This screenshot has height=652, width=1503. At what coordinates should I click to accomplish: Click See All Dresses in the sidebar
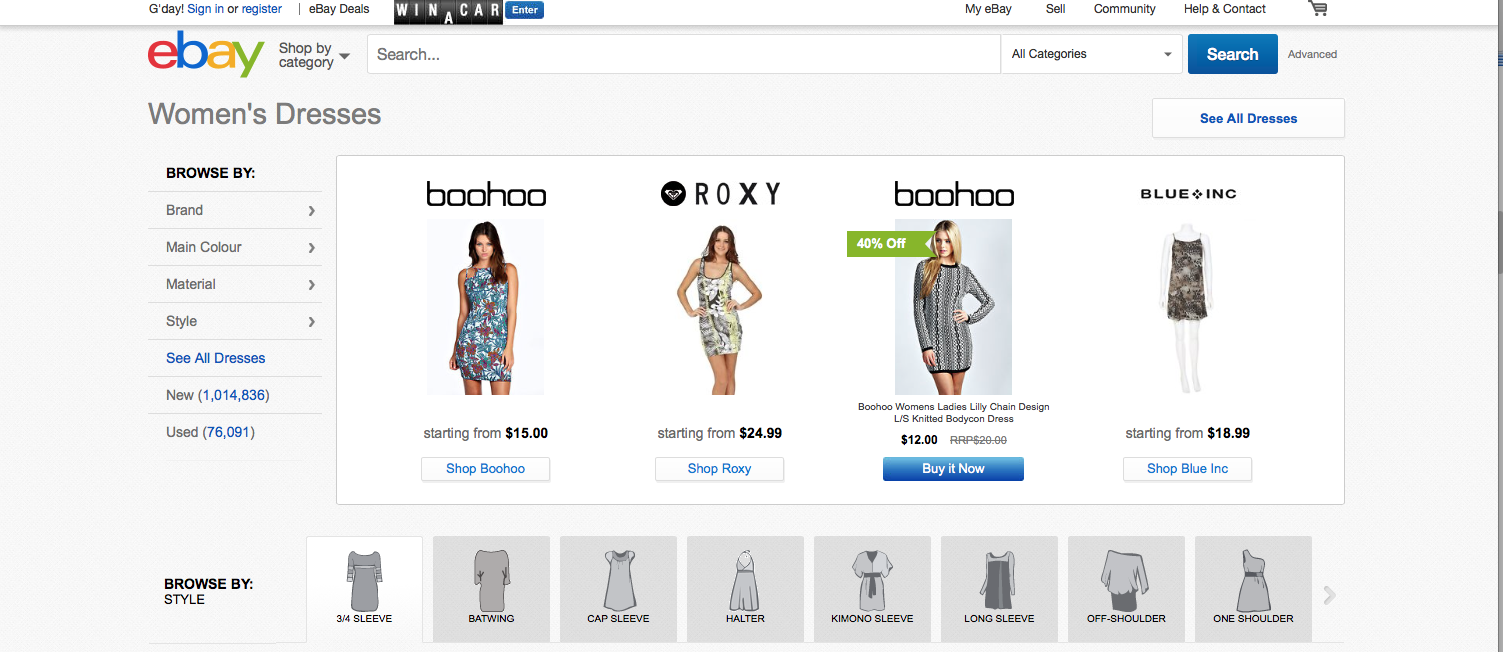(x=216, y=358)
